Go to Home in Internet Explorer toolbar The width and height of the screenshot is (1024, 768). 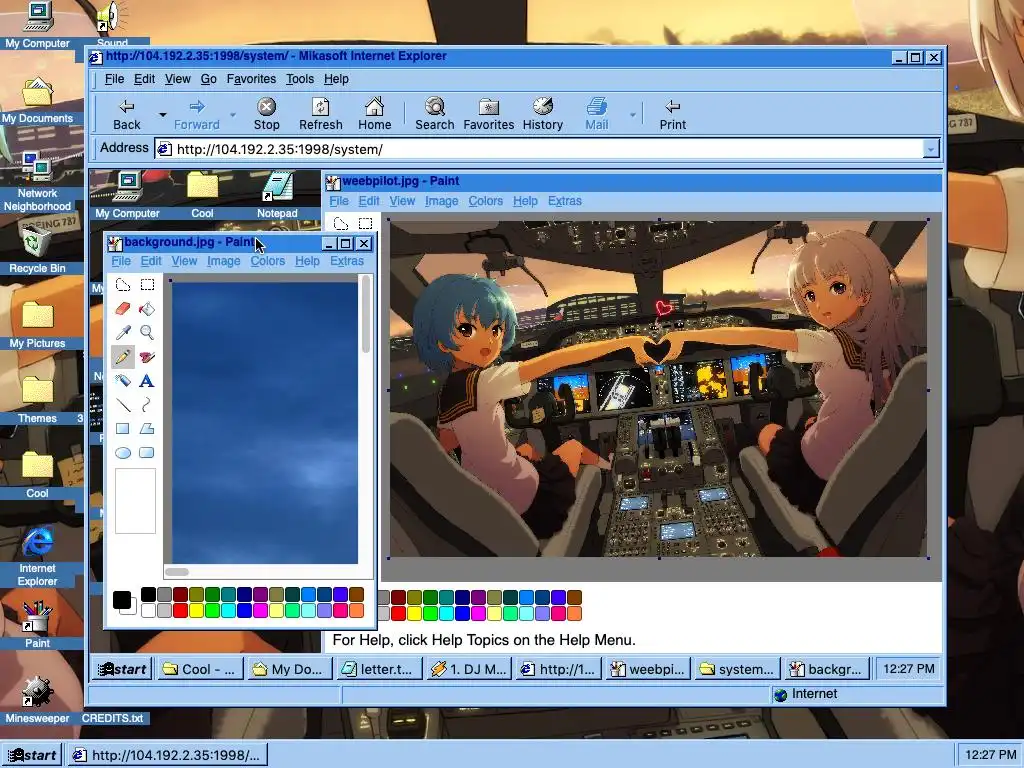374,114
